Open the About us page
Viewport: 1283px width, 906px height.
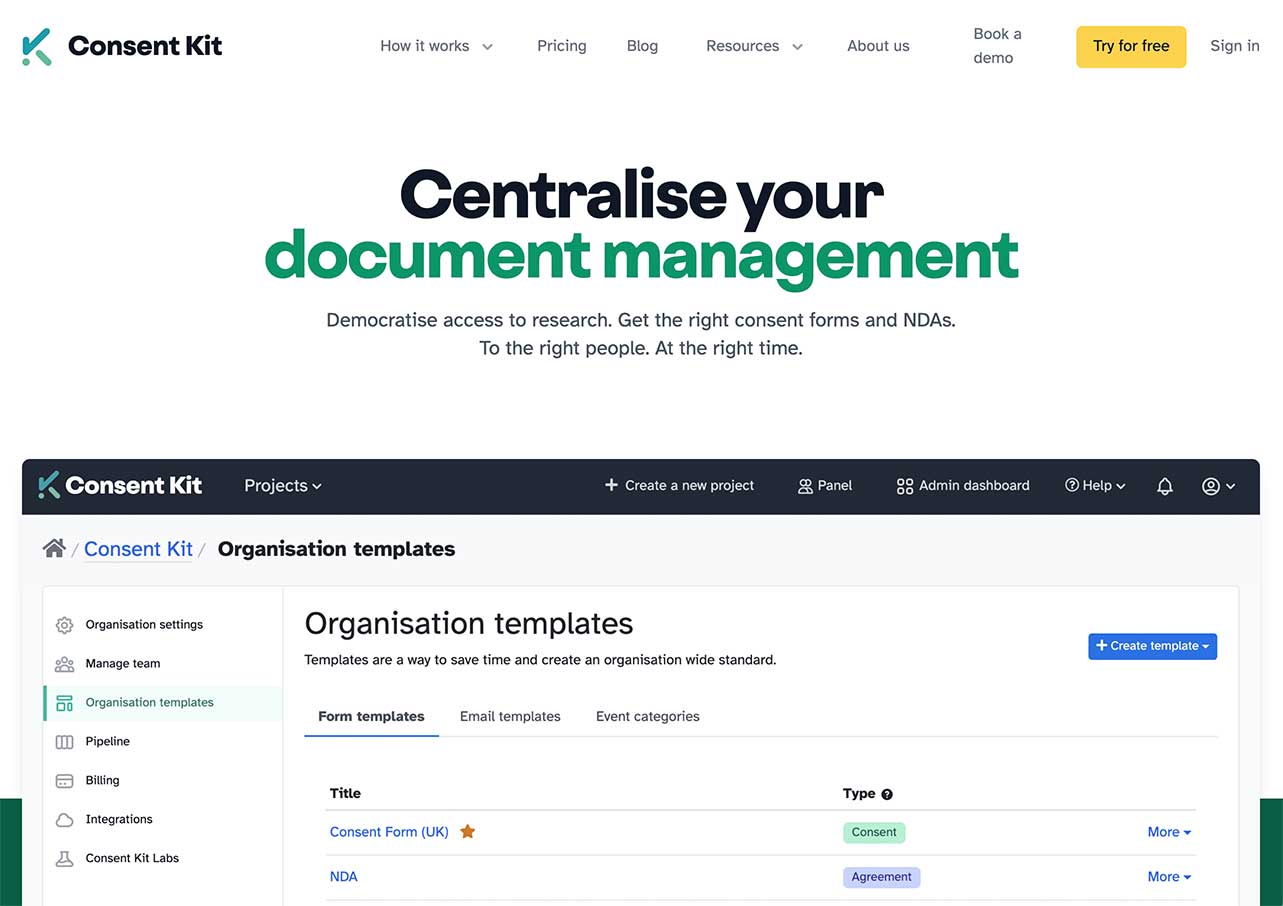click(878, 46)
